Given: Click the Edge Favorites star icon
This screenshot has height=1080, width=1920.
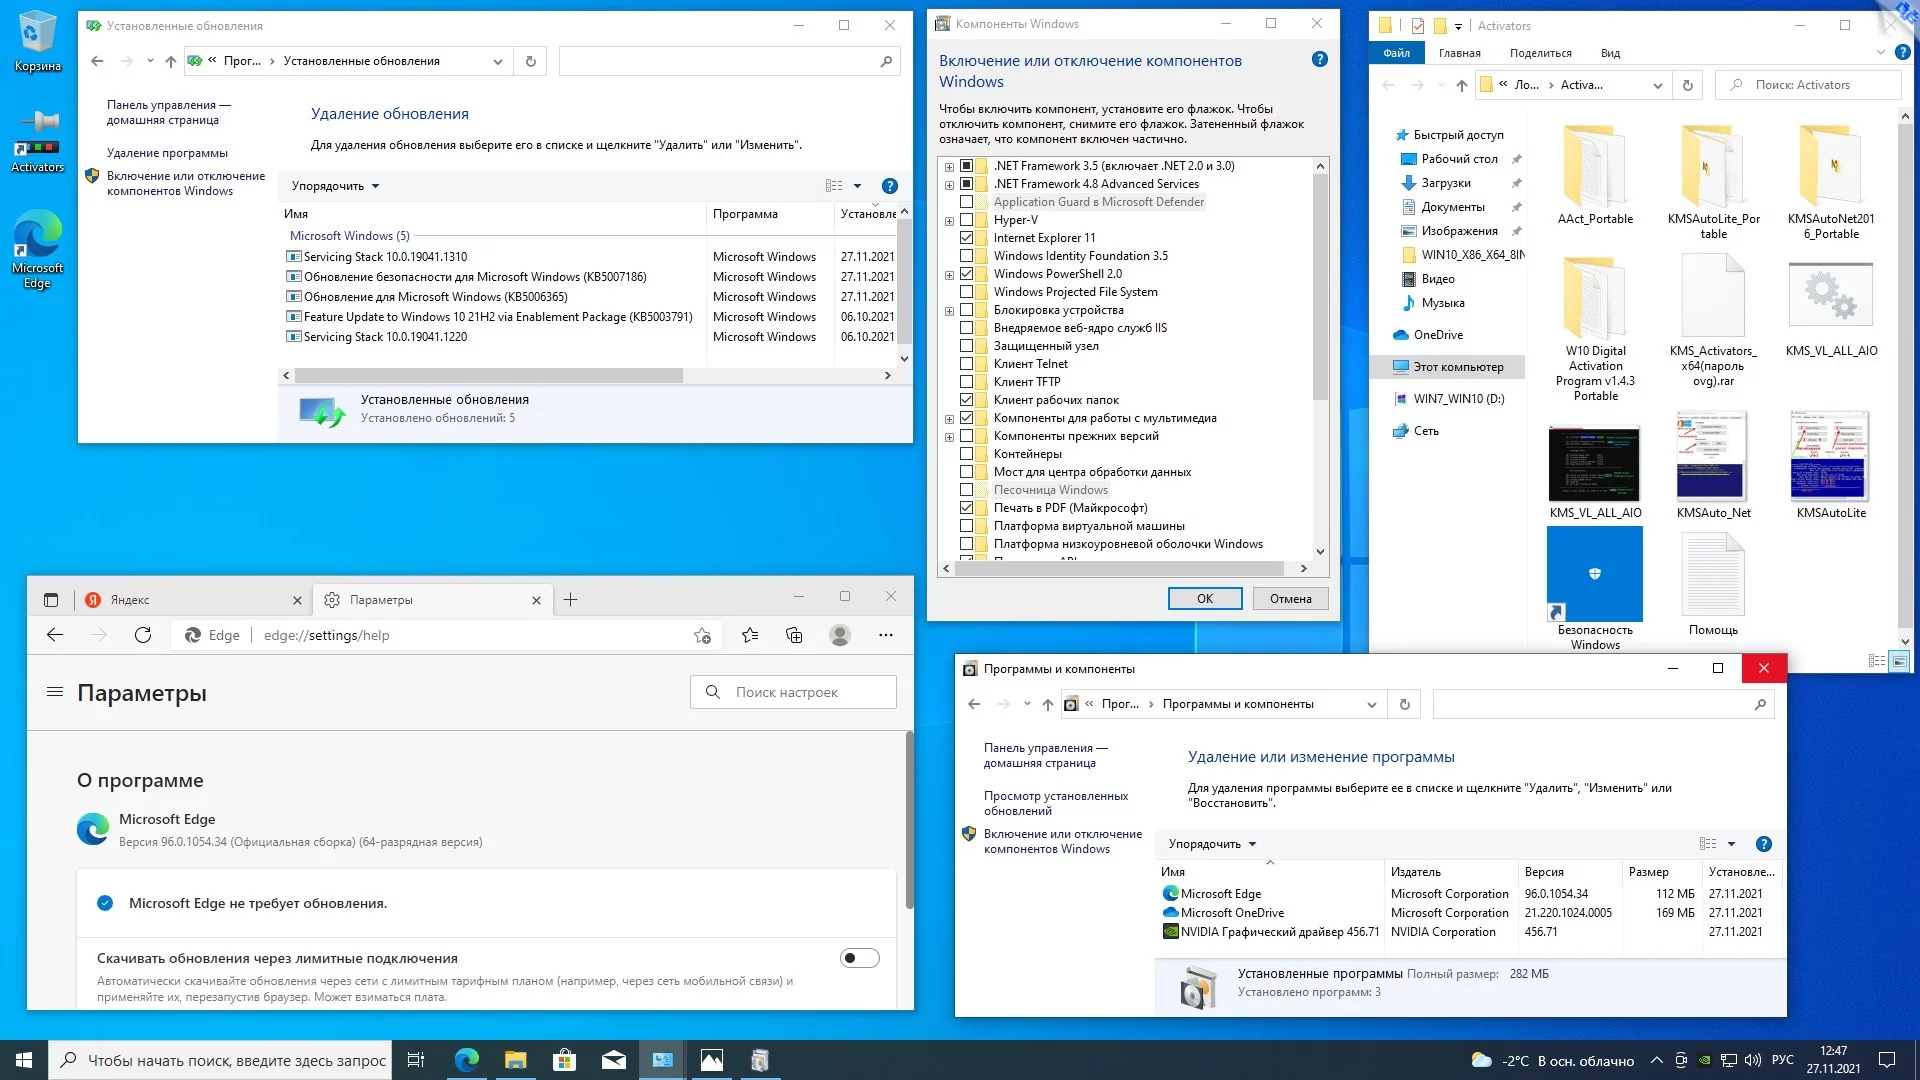Looking at the screenshot, I should pos(750,635).
